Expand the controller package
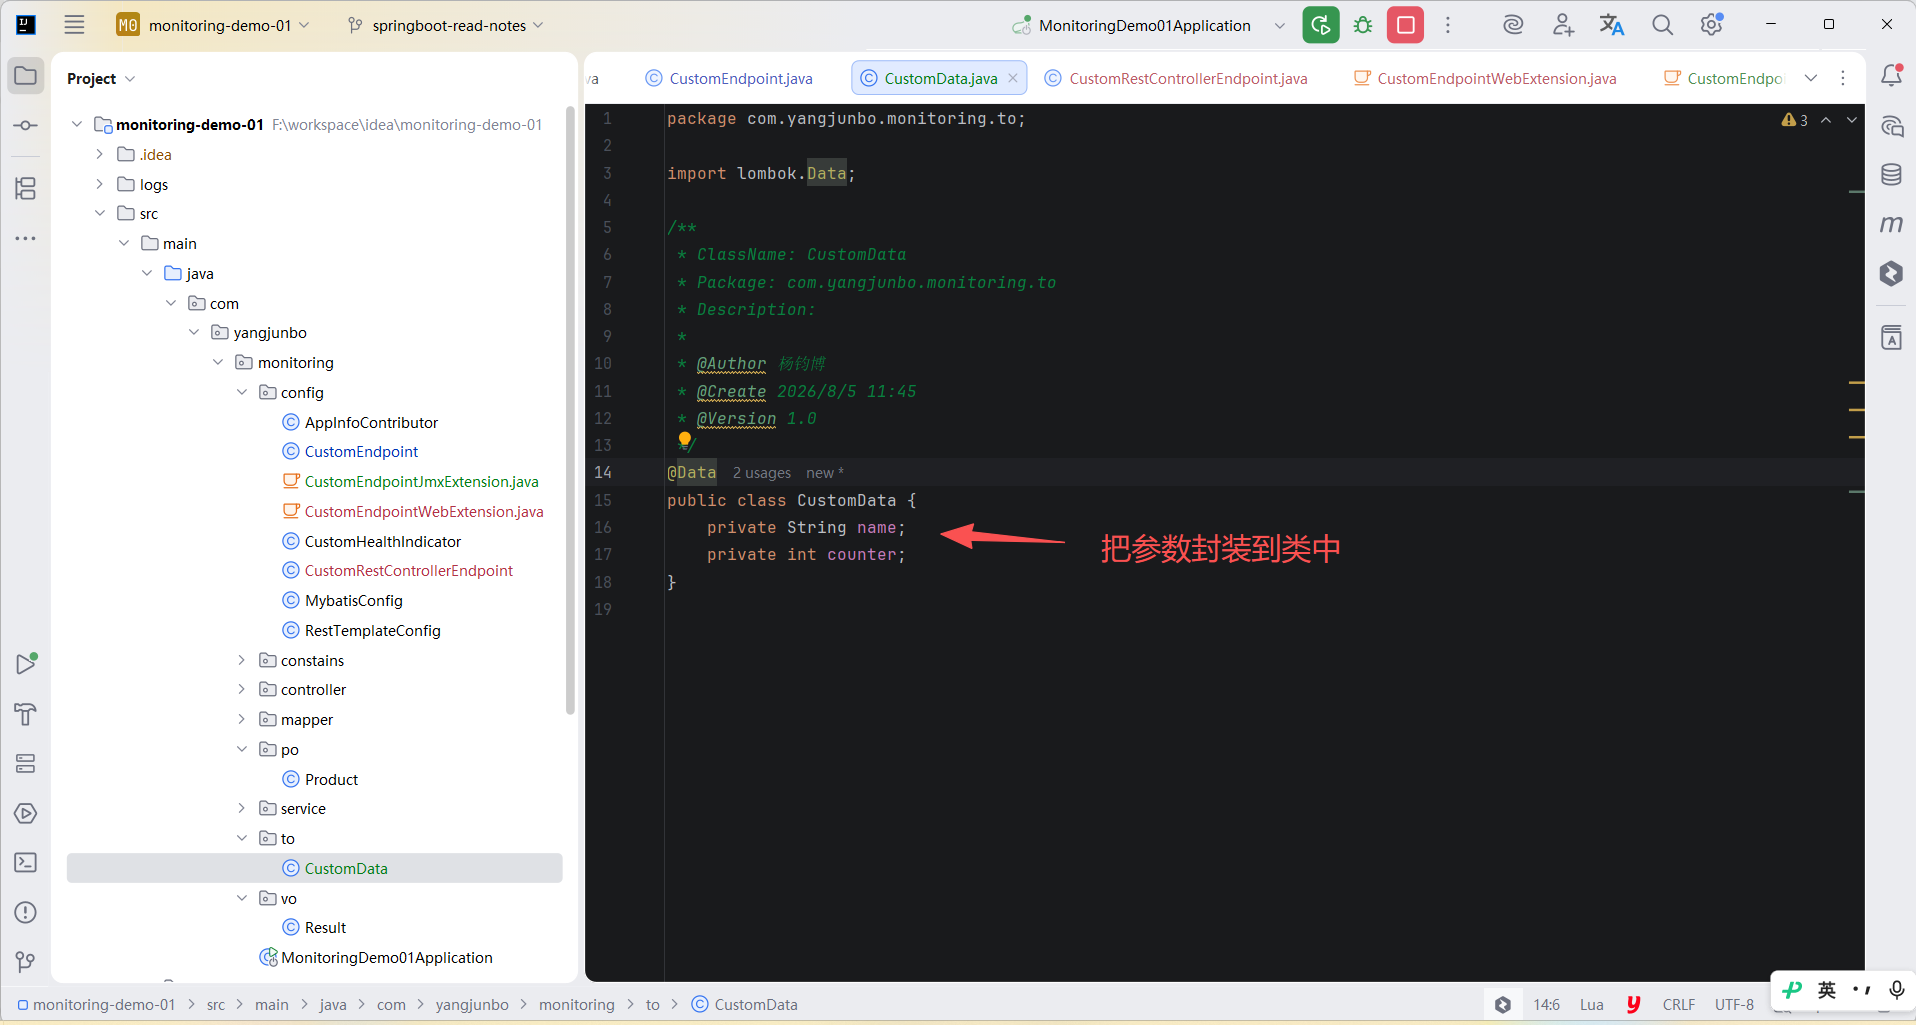Viewport: 1916px width, 1025px height. tap(242, 689)
